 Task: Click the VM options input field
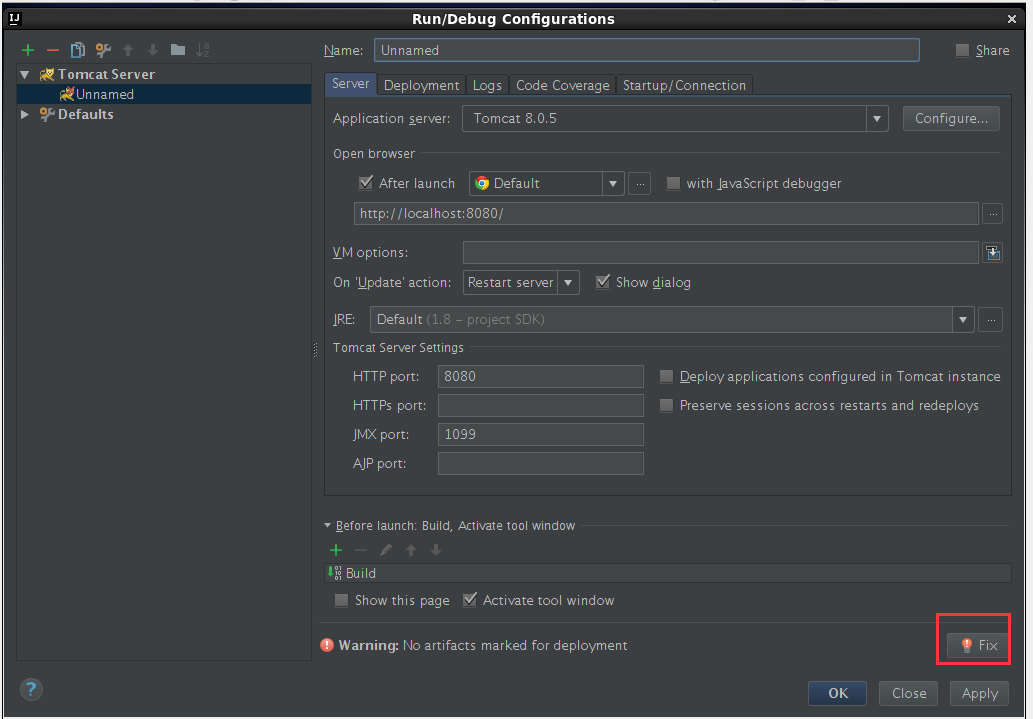721,252
